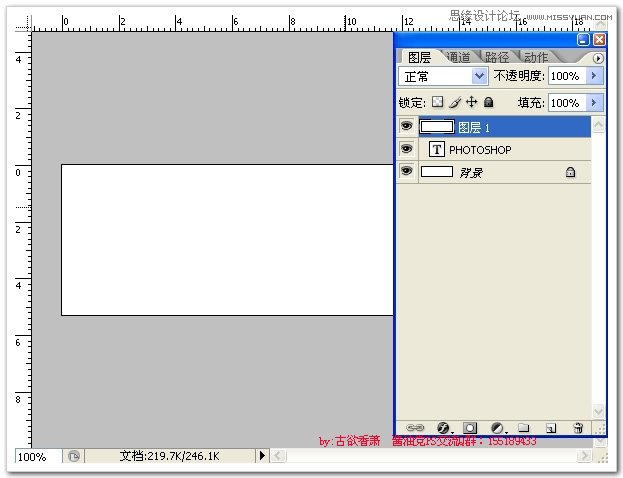Switch to the 通道 channels tab
The height and width of the screenshot is (478, 623).
[459, 58]
